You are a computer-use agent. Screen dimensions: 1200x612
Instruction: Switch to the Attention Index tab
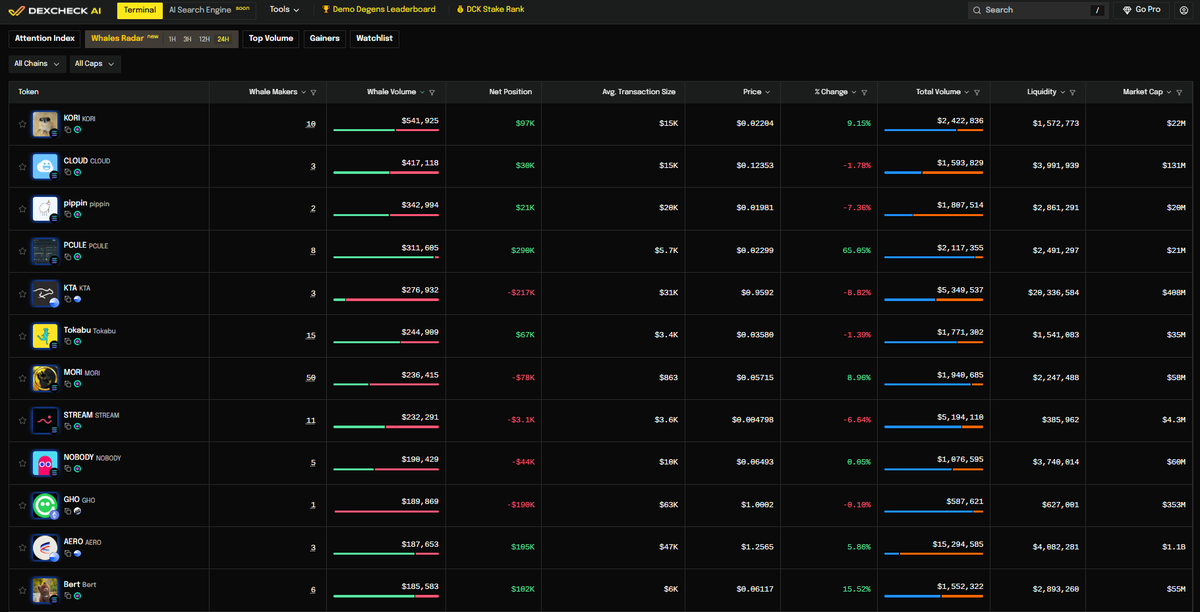click(45, 38)
